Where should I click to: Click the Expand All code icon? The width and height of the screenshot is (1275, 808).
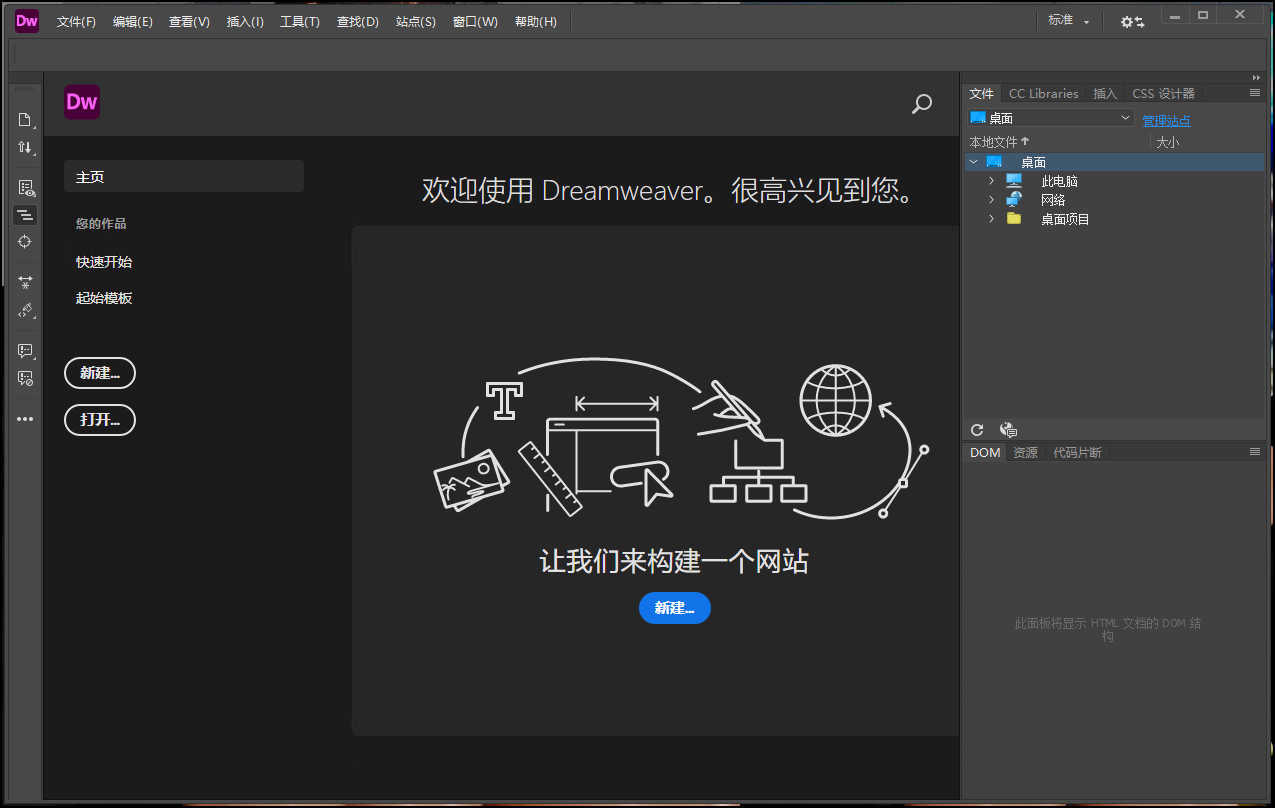point(25,283)
